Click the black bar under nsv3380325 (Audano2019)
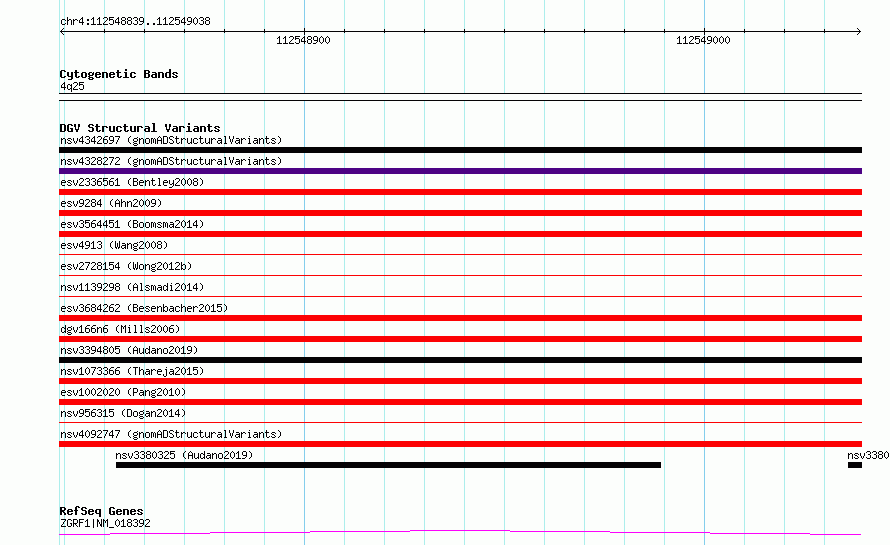The image size is (890, 545). pyautogui.click(x=388, y=465)
